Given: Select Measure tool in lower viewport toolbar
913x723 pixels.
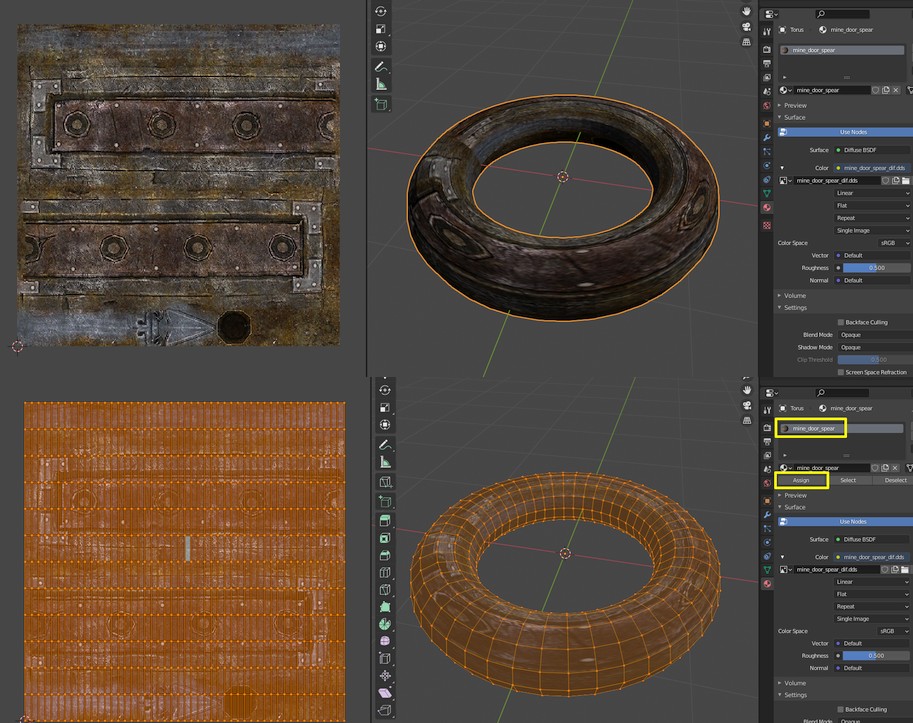Looking at the screenshot, I should point(385,462).
